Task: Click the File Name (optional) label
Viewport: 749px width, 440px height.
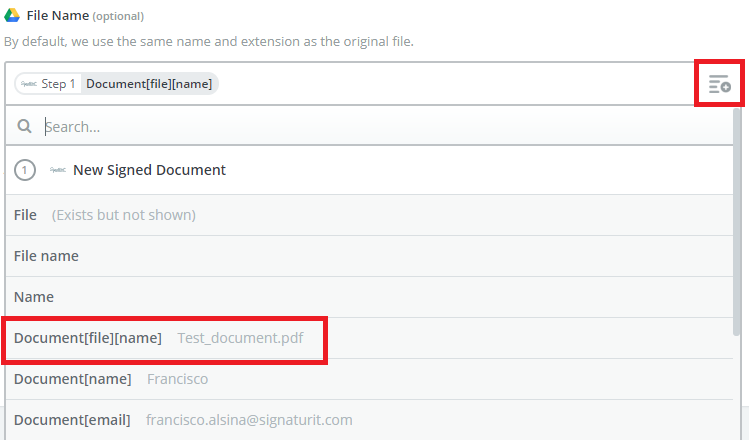Action: pos(85,16)
